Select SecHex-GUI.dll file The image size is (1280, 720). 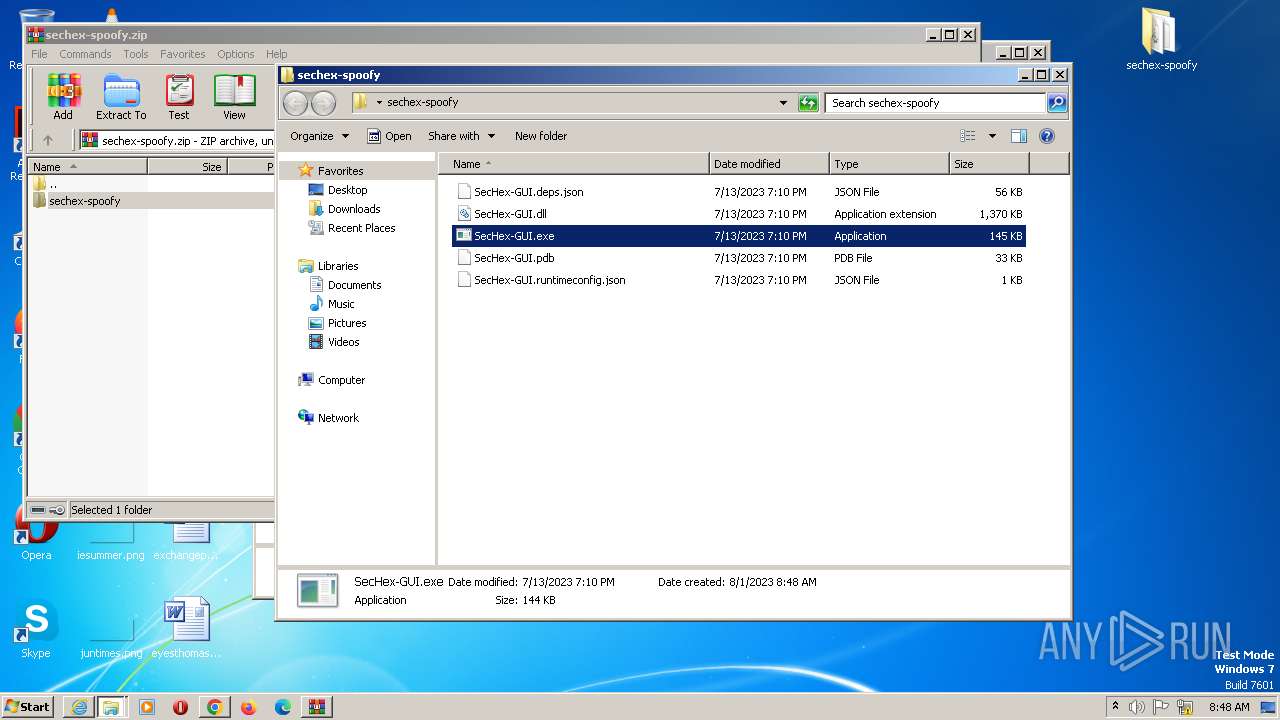[x=739, y=214]
